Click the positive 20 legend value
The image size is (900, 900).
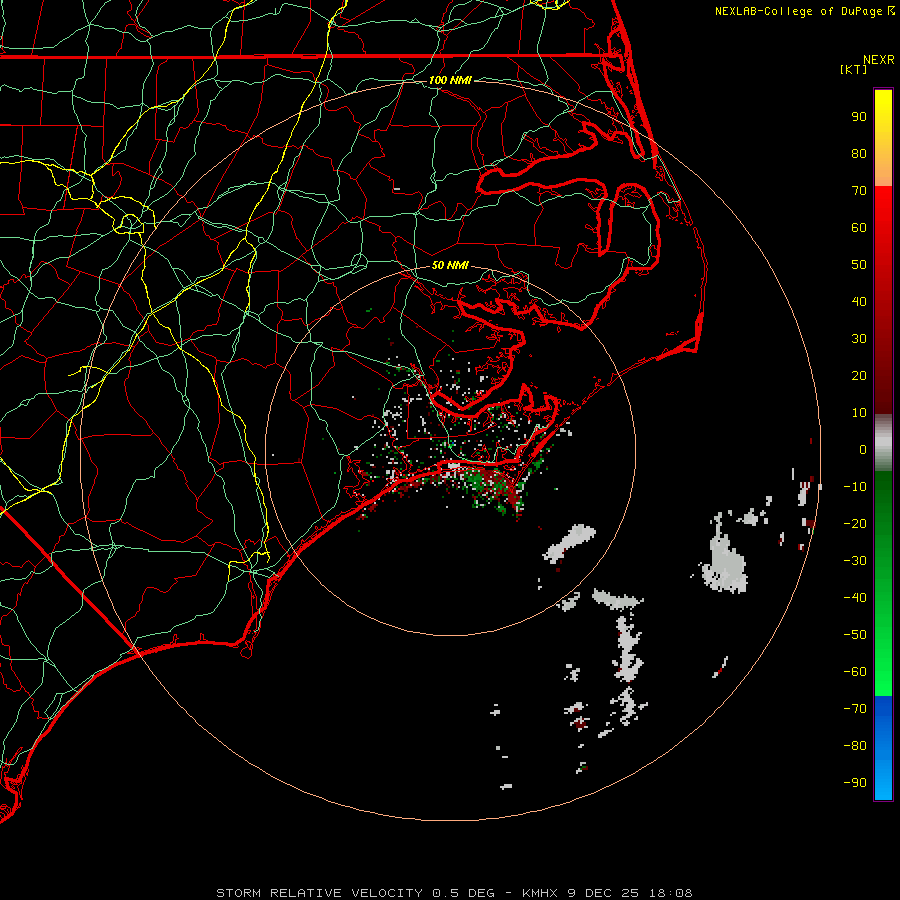pos(859,376)
